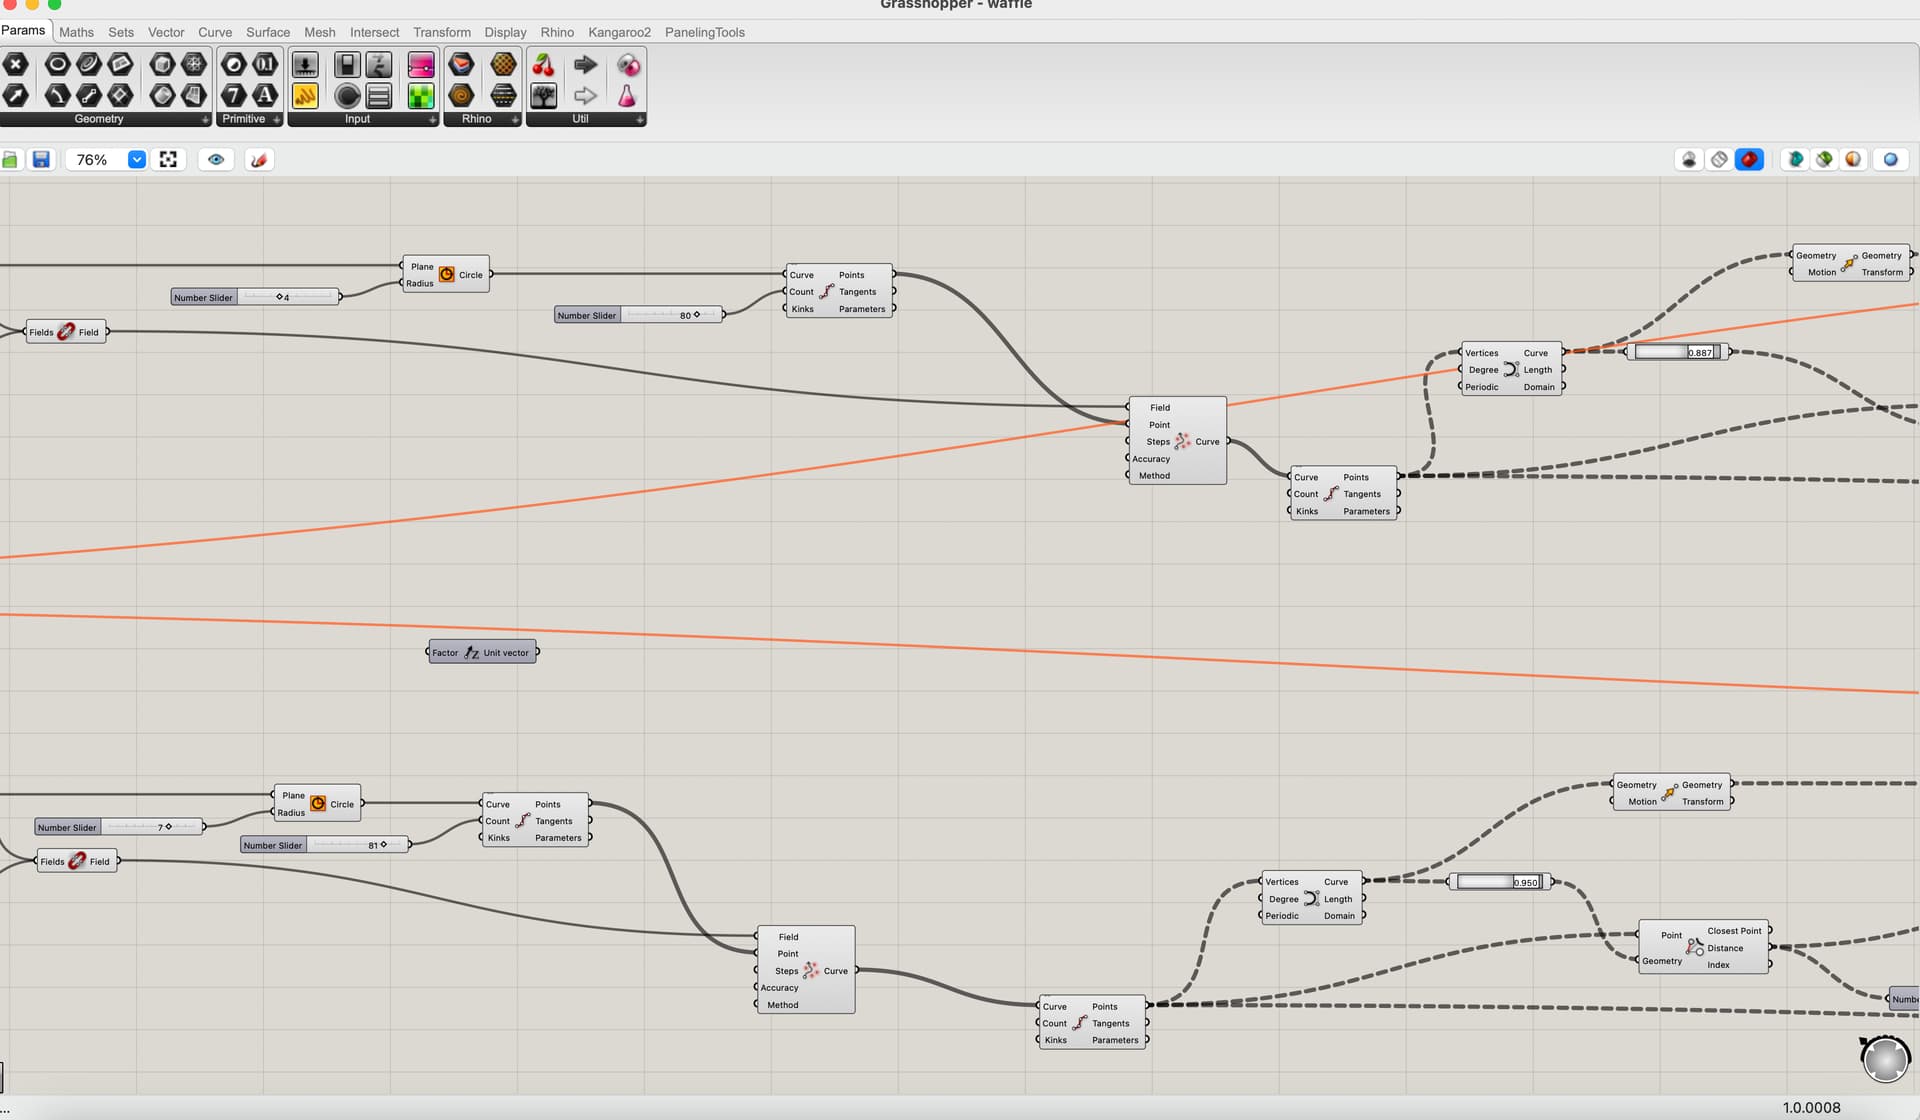Open the PanelingTools tab
1920x1120 pixels.
[x=705, y=32]
